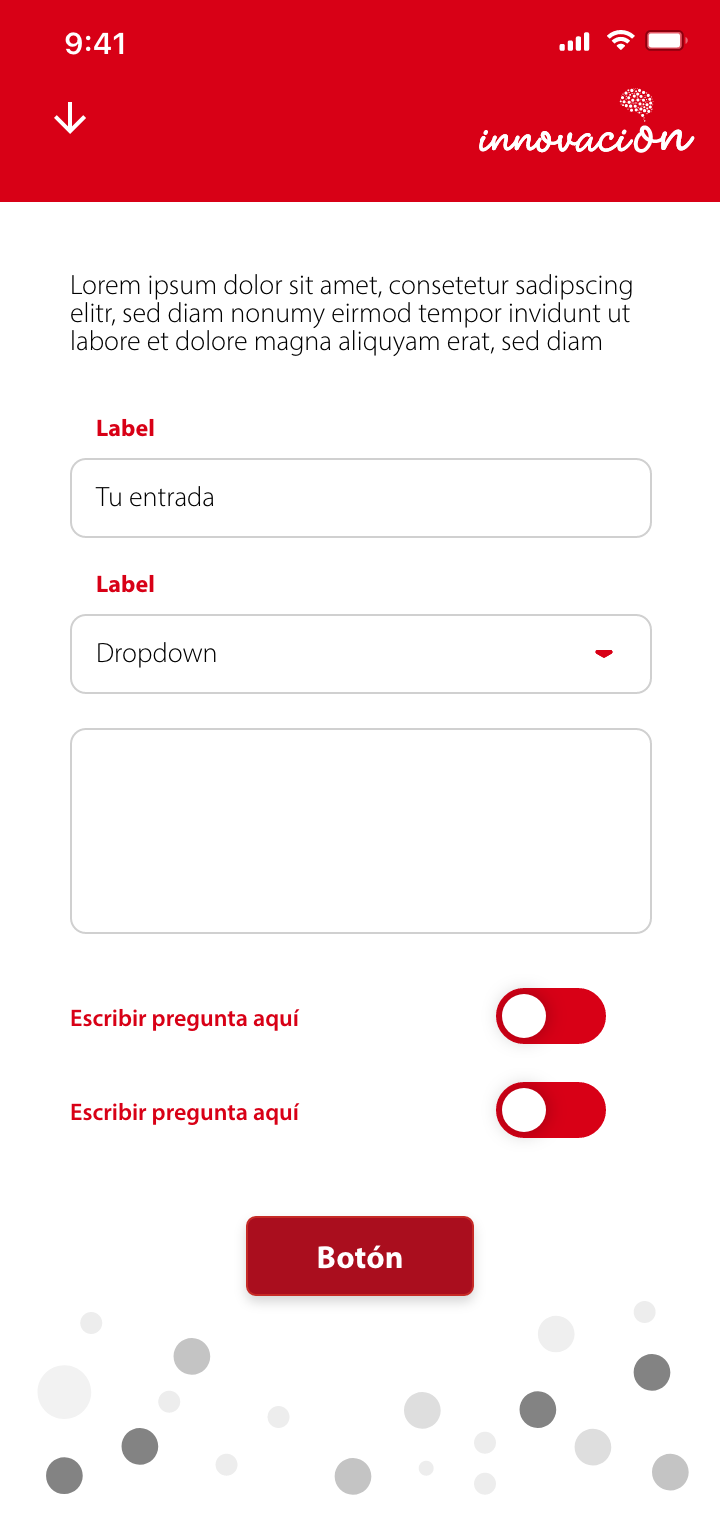Tap the first 'Escribir pregunta aquí' question text
The width and height of the screenshot is (720, 1520).
click(185, 1019)
